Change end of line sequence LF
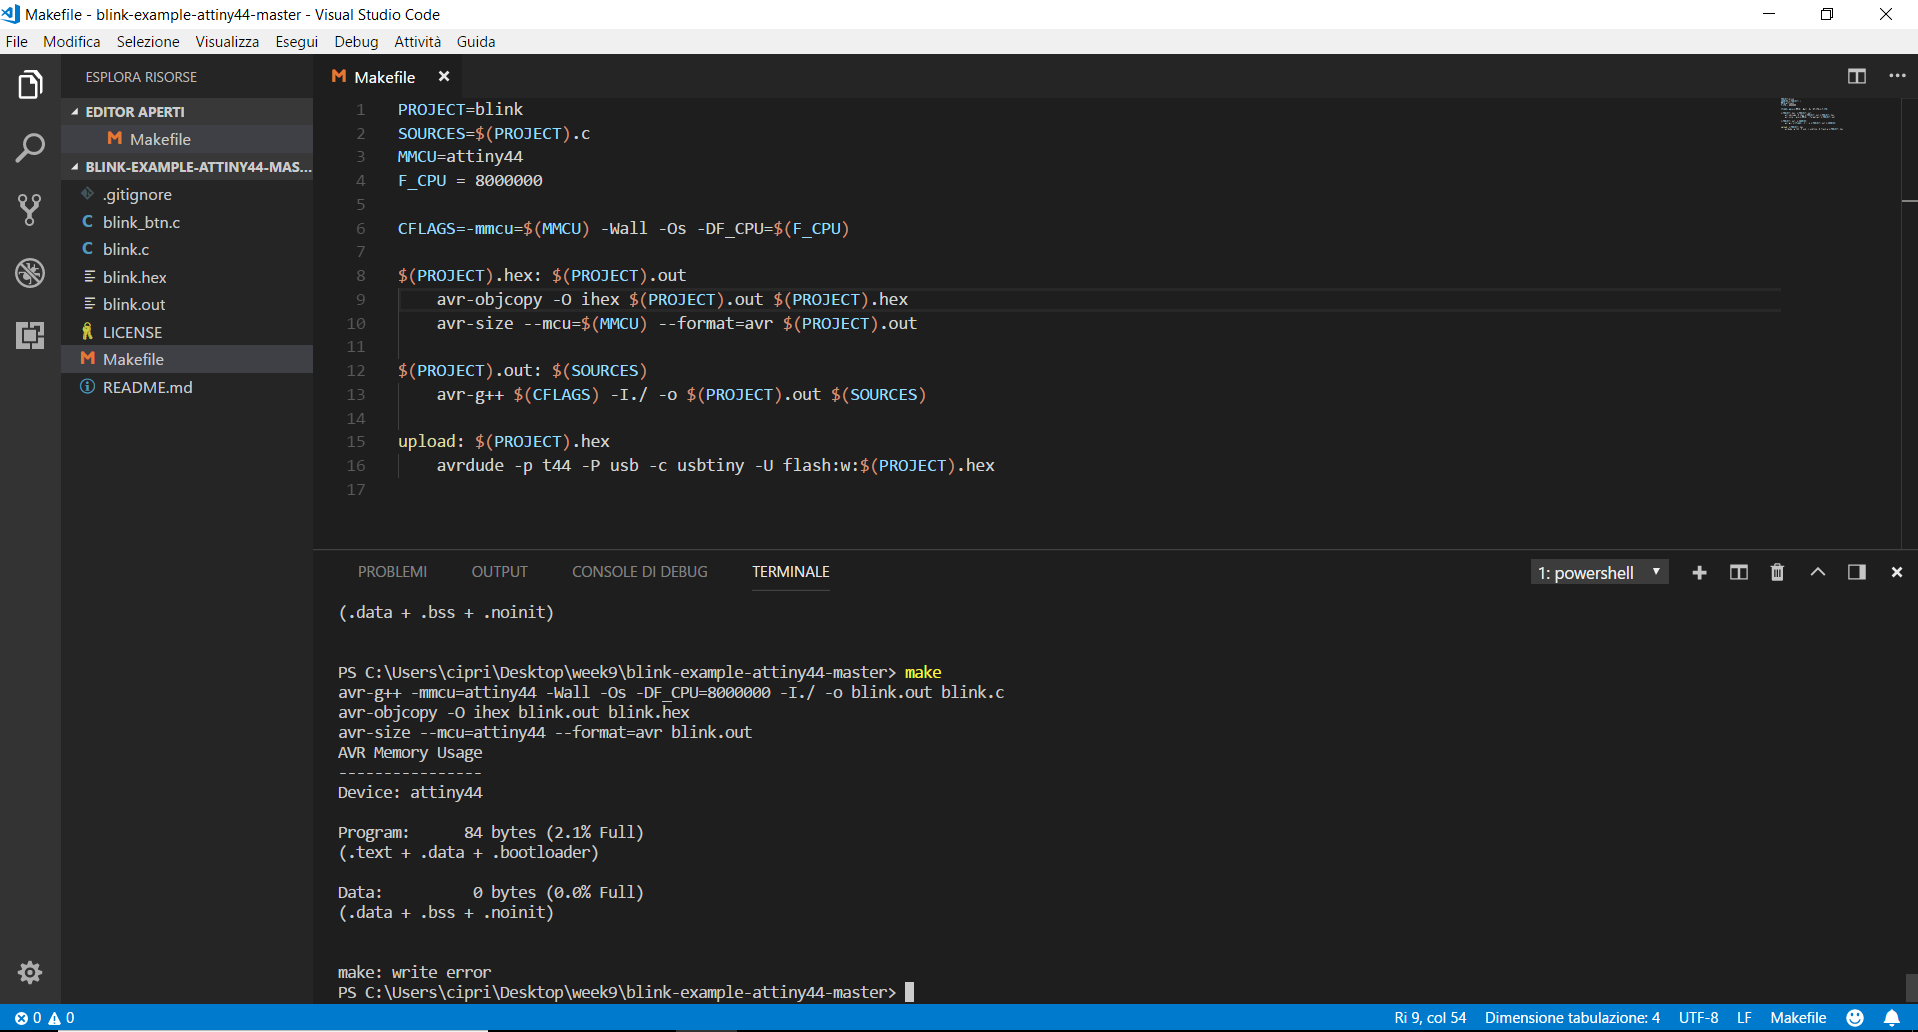 [1744, 1017]
